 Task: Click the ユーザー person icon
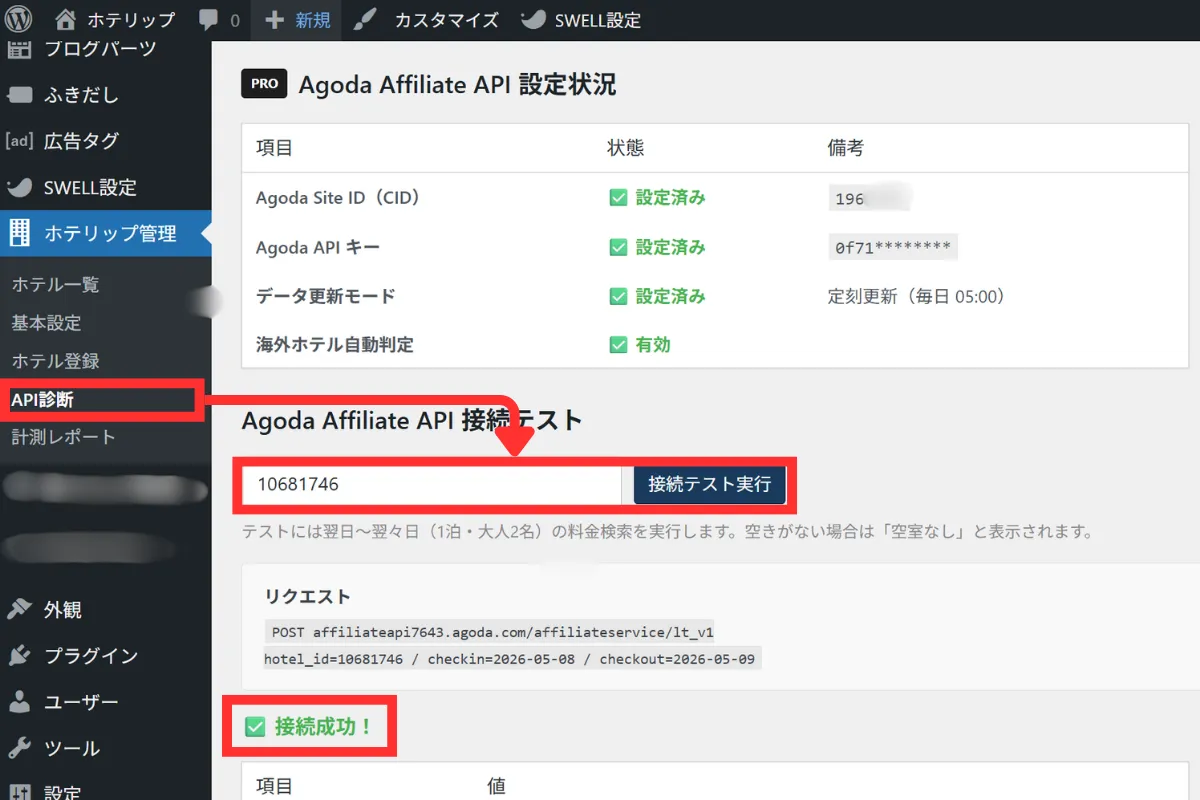pyautogui.click(x=19, y=702)
